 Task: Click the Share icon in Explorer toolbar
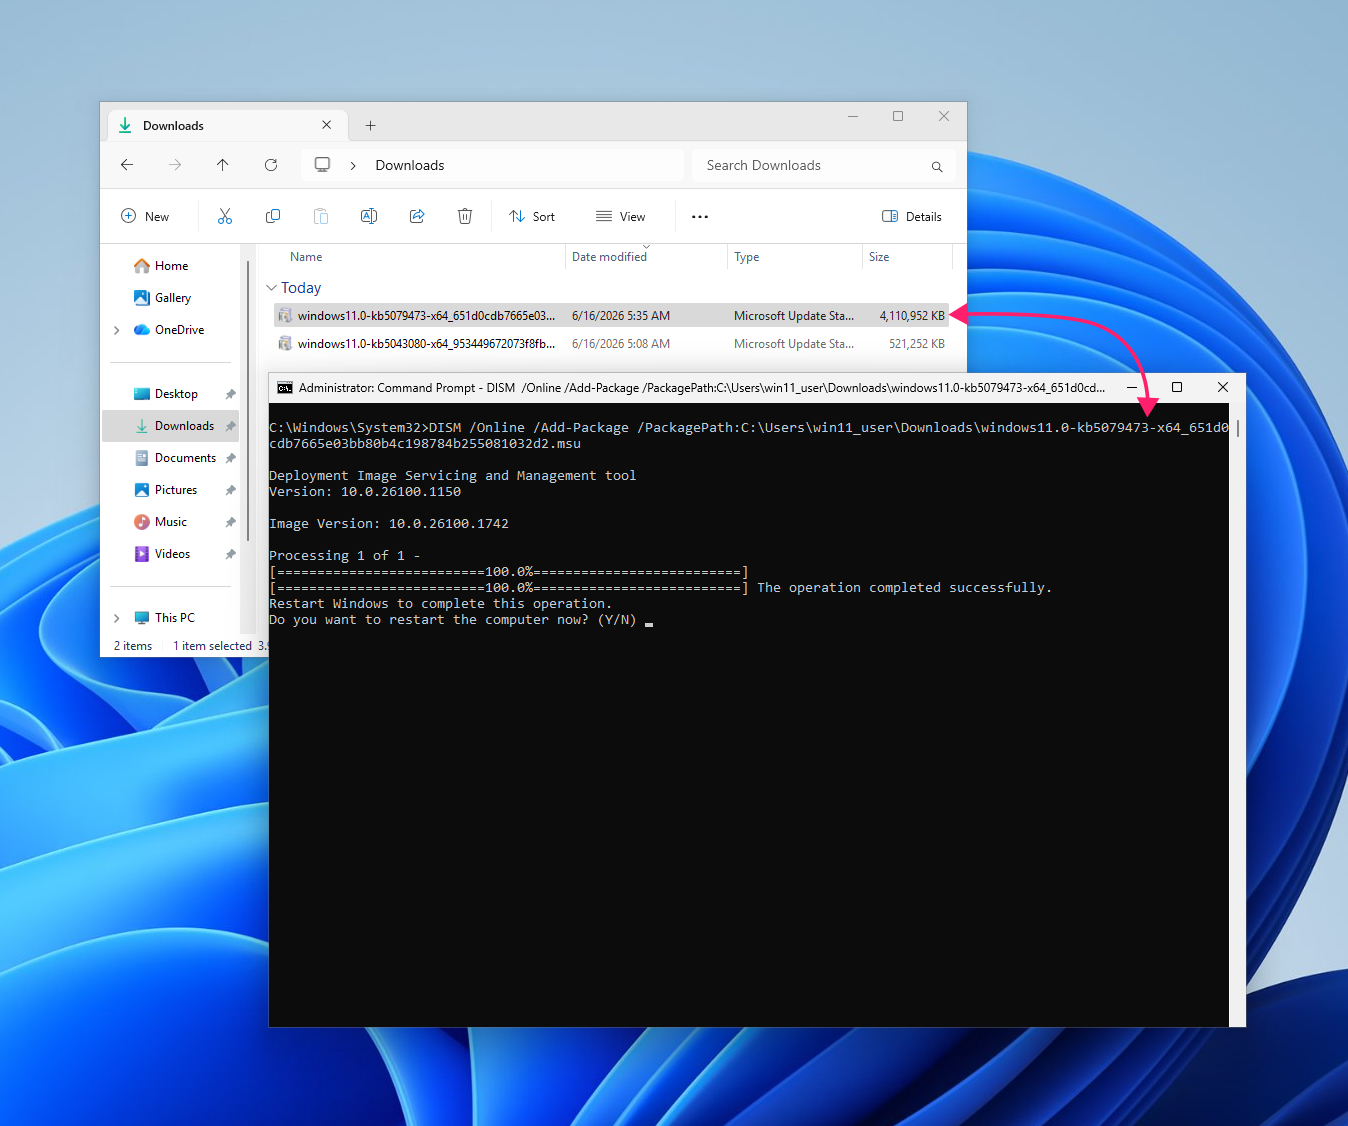coord(417,216)
